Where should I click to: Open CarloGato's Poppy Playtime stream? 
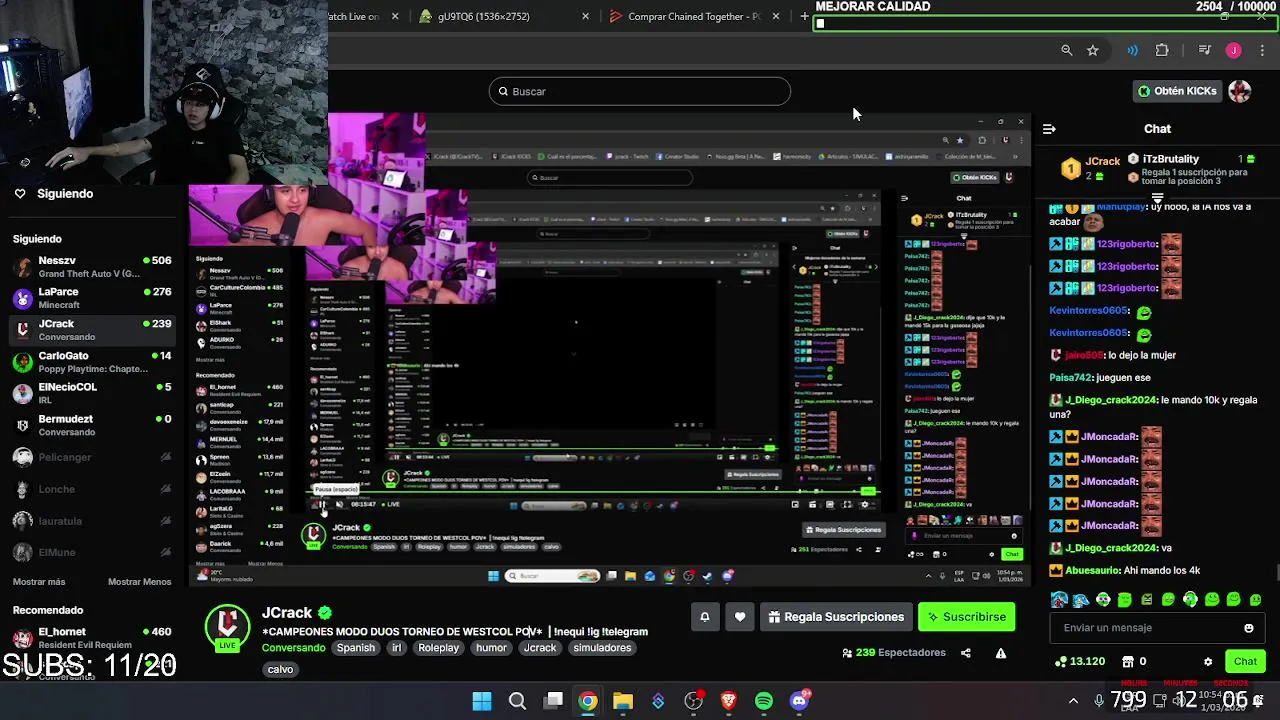[x=92, y=362]
